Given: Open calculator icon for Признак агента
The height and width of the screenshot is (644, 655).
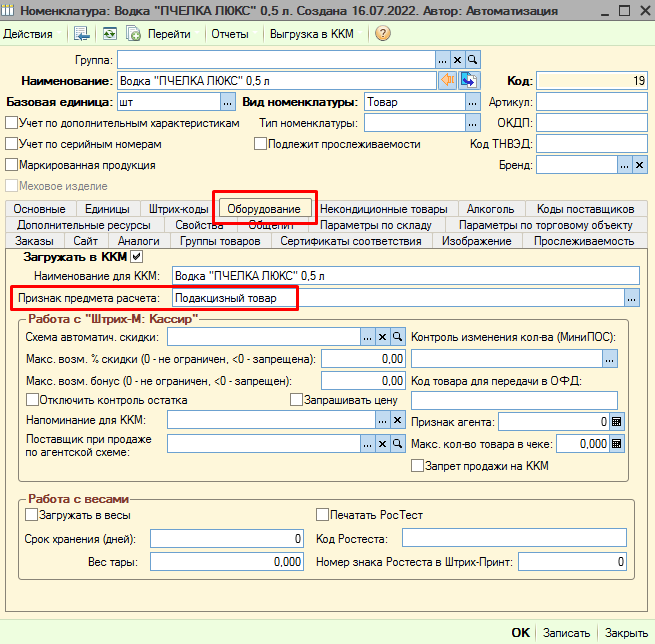Looking at the screenshot, I should [617, 422].
